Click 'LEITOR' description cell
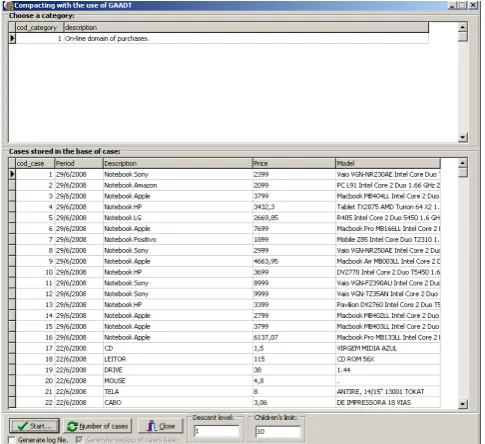485x444 pixels. [178, 359]
